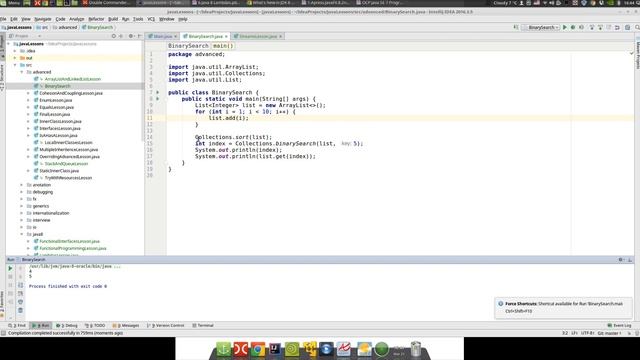The height and width of the screenshot is (360, 640).
Task: Start debugging with the toolbar bug icon
Action: pos(573,27)
